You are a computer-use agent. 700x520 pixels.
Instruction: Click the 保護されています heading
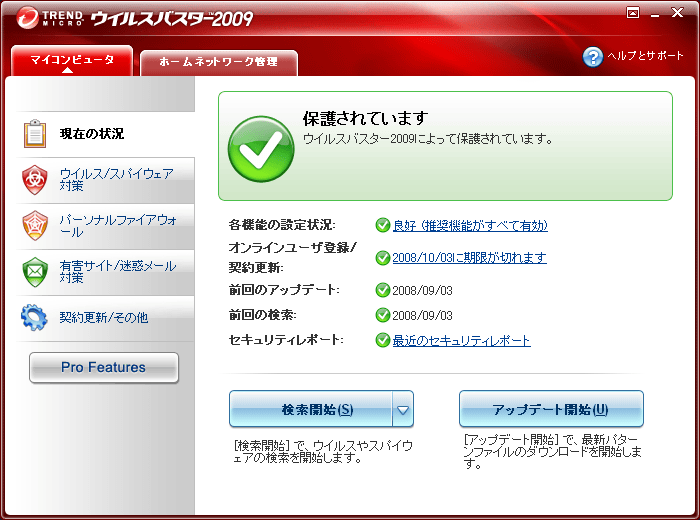click(366, 119)
